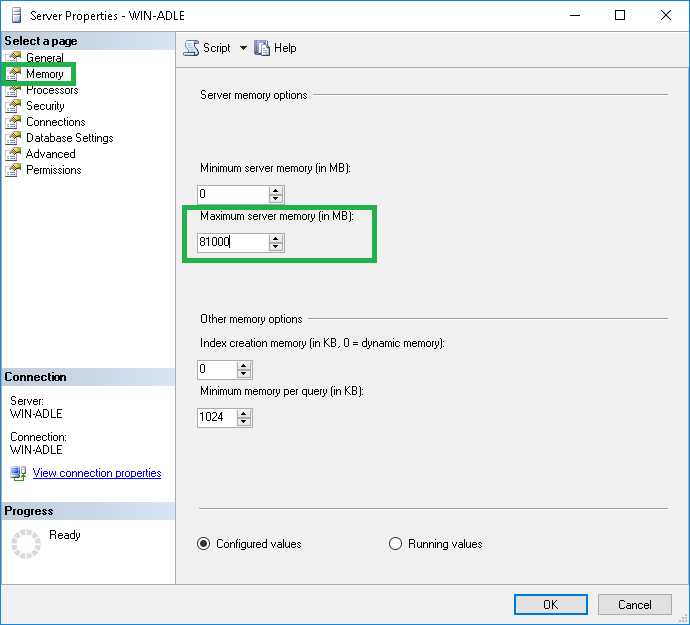Click the Minimum server memory input field
Screen dimensions: 690x625
[x=233, y=194]
